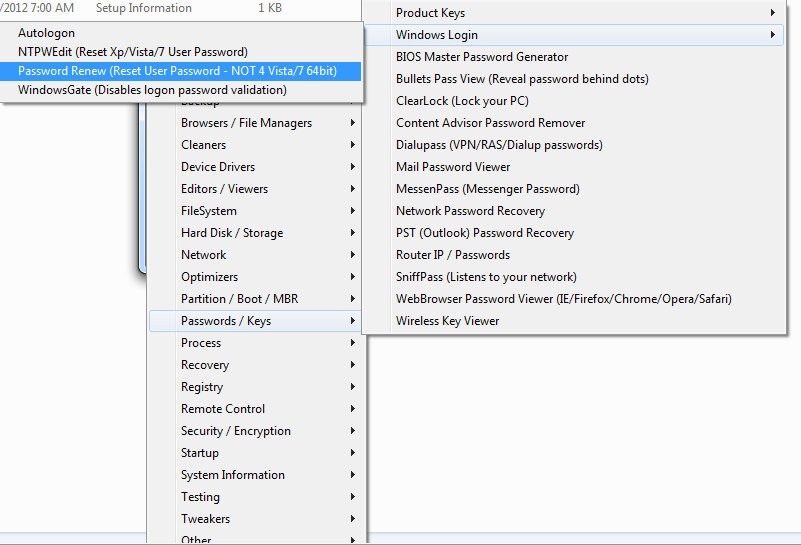Expand arrow next to Hard Disk / Storage

coord(352,232)
